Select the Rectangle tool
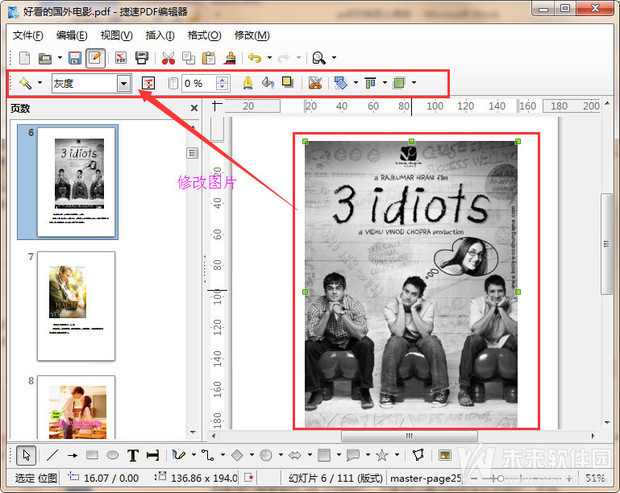 click(x=92, y=455)
